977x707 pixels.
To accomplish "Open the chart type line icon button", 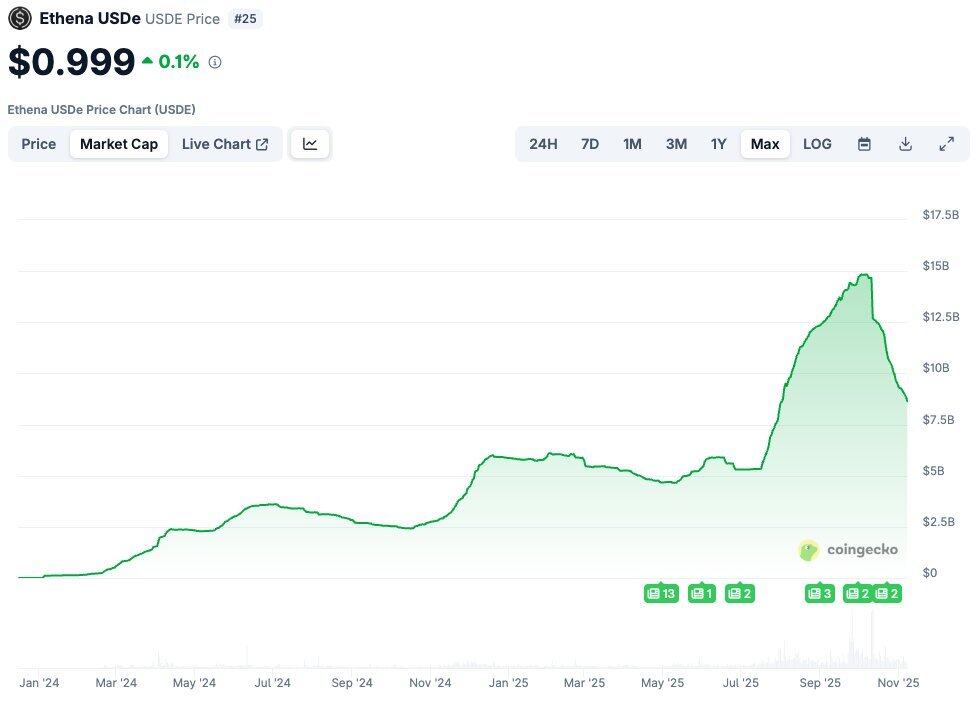I will coord(310,144).
